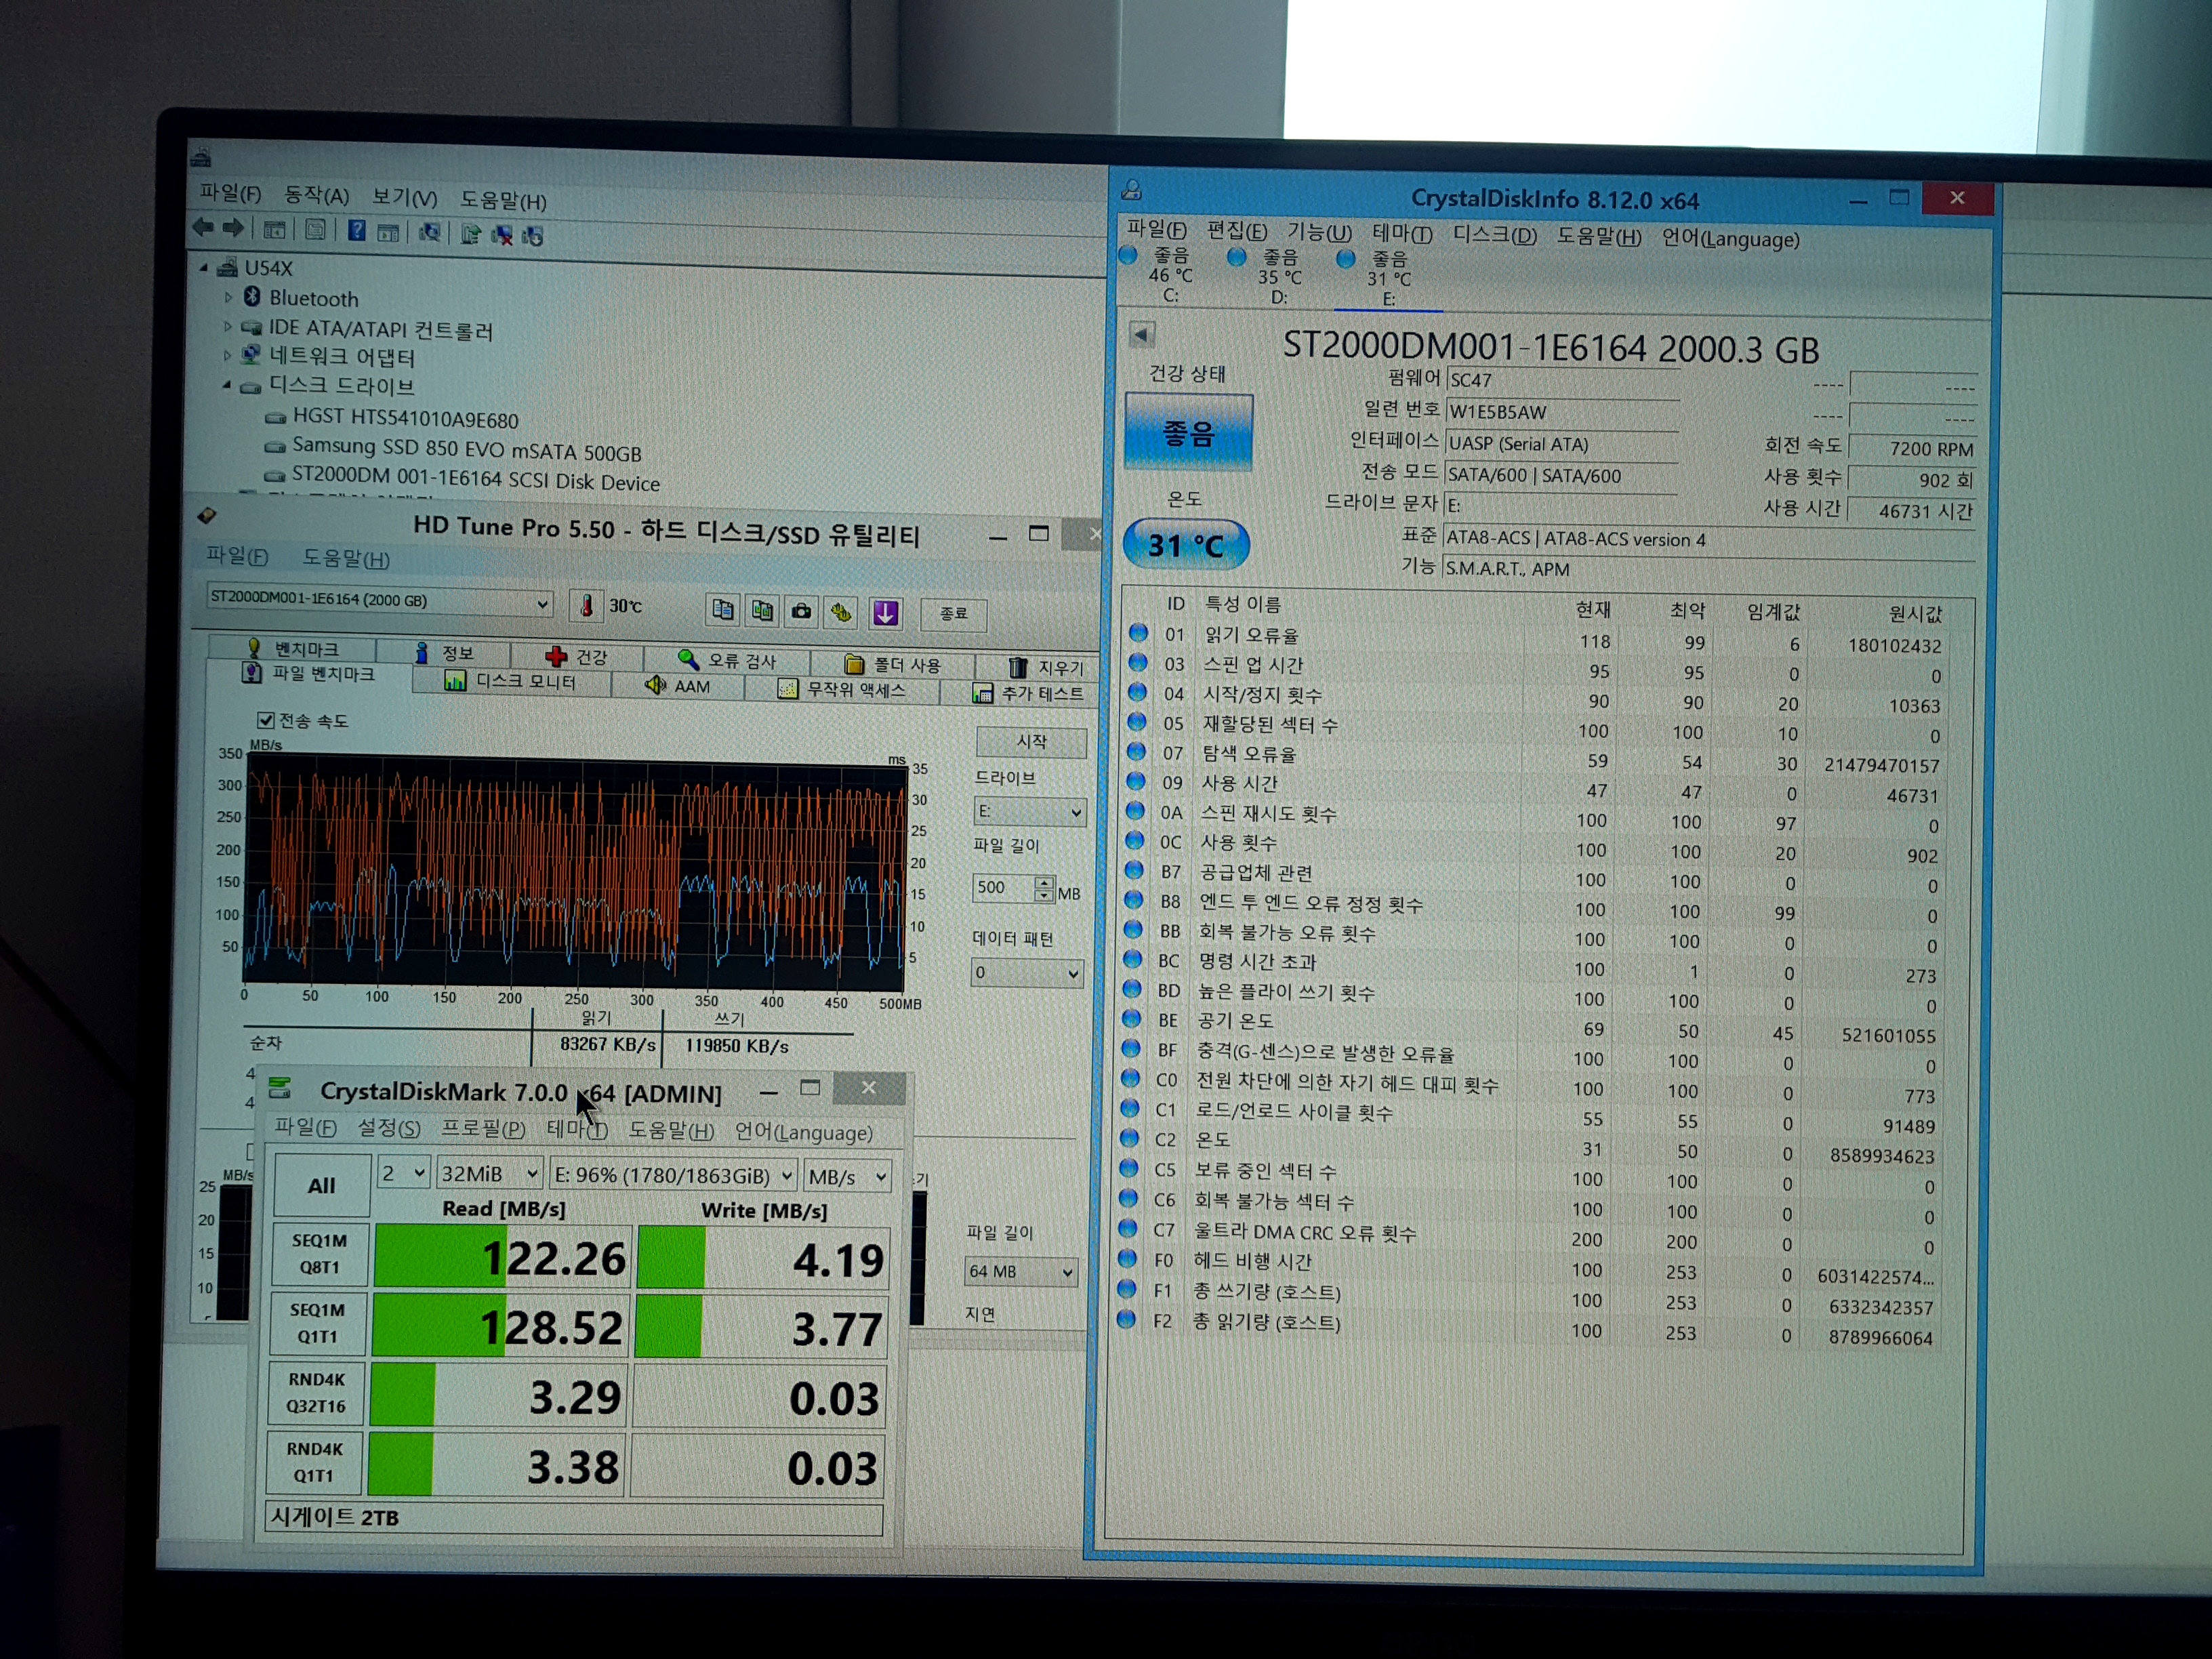Click the uninstall device icon with red X
2212x1659 pixels.
[502, 235]
